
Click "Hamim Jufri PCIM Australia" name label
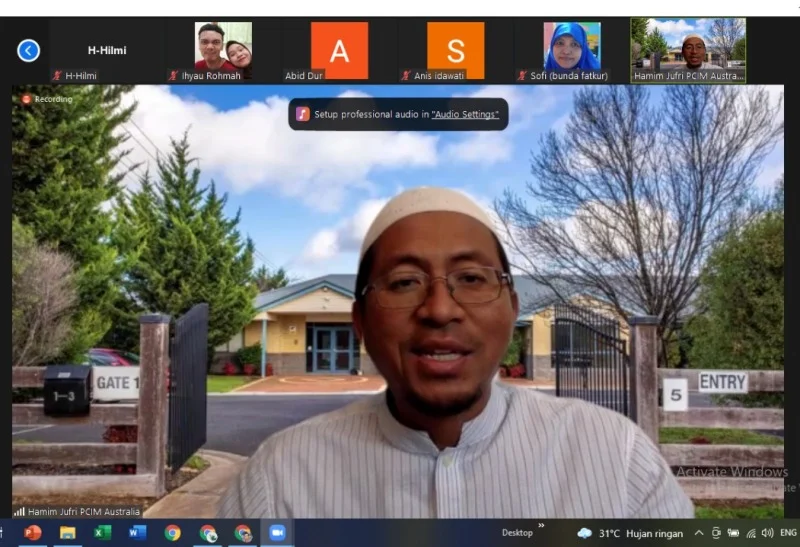pos(84,511)
